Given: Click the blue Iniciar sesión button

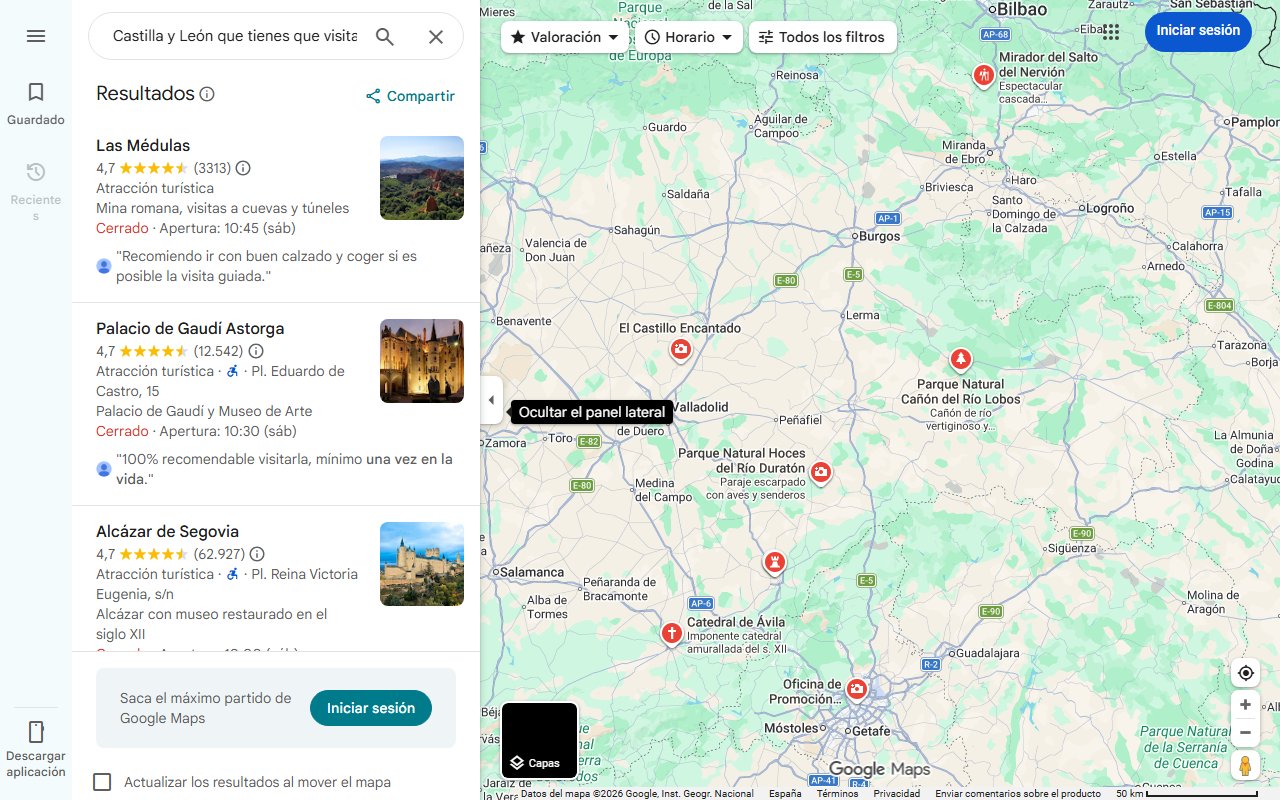Looking at the screenshot, I should pyautogui.click(x=1198, y=31).
